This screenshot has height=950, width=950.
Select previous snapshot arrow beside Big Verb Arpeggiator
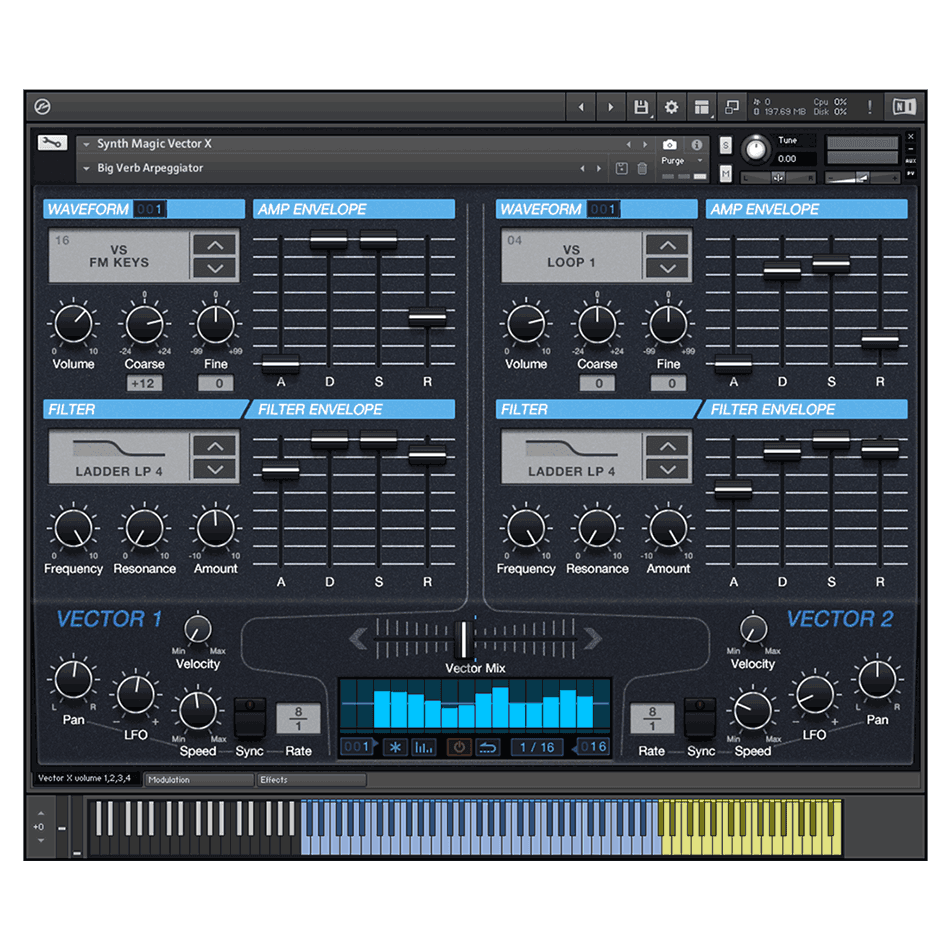582,168
